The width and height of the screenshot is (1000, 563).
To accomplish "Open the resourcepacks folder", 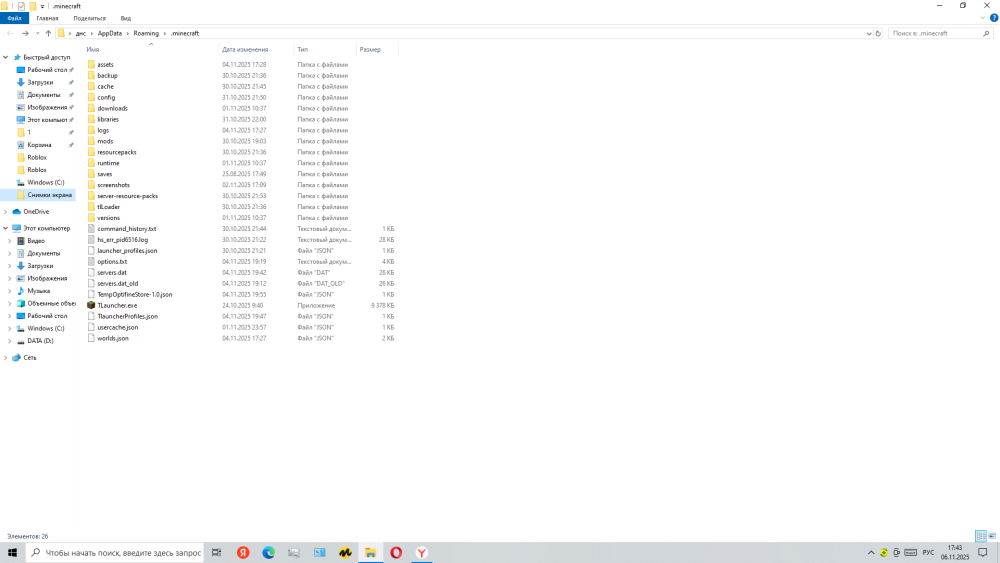I will 117,152.
